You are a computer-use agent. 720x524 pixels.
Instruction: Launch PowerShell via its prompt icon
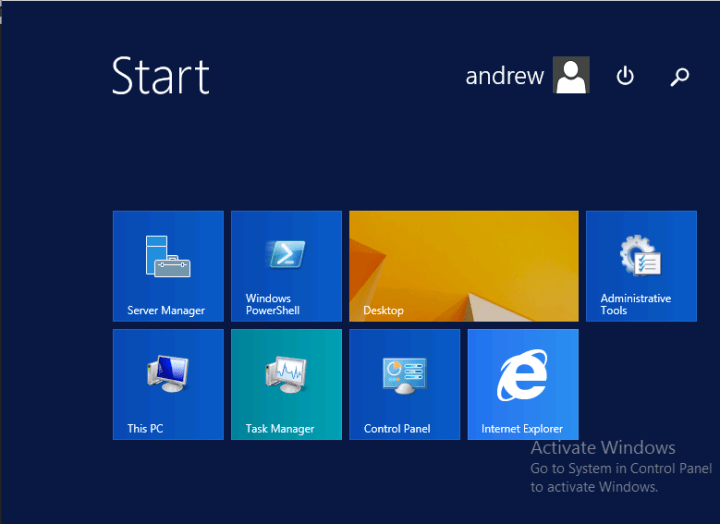285,254
